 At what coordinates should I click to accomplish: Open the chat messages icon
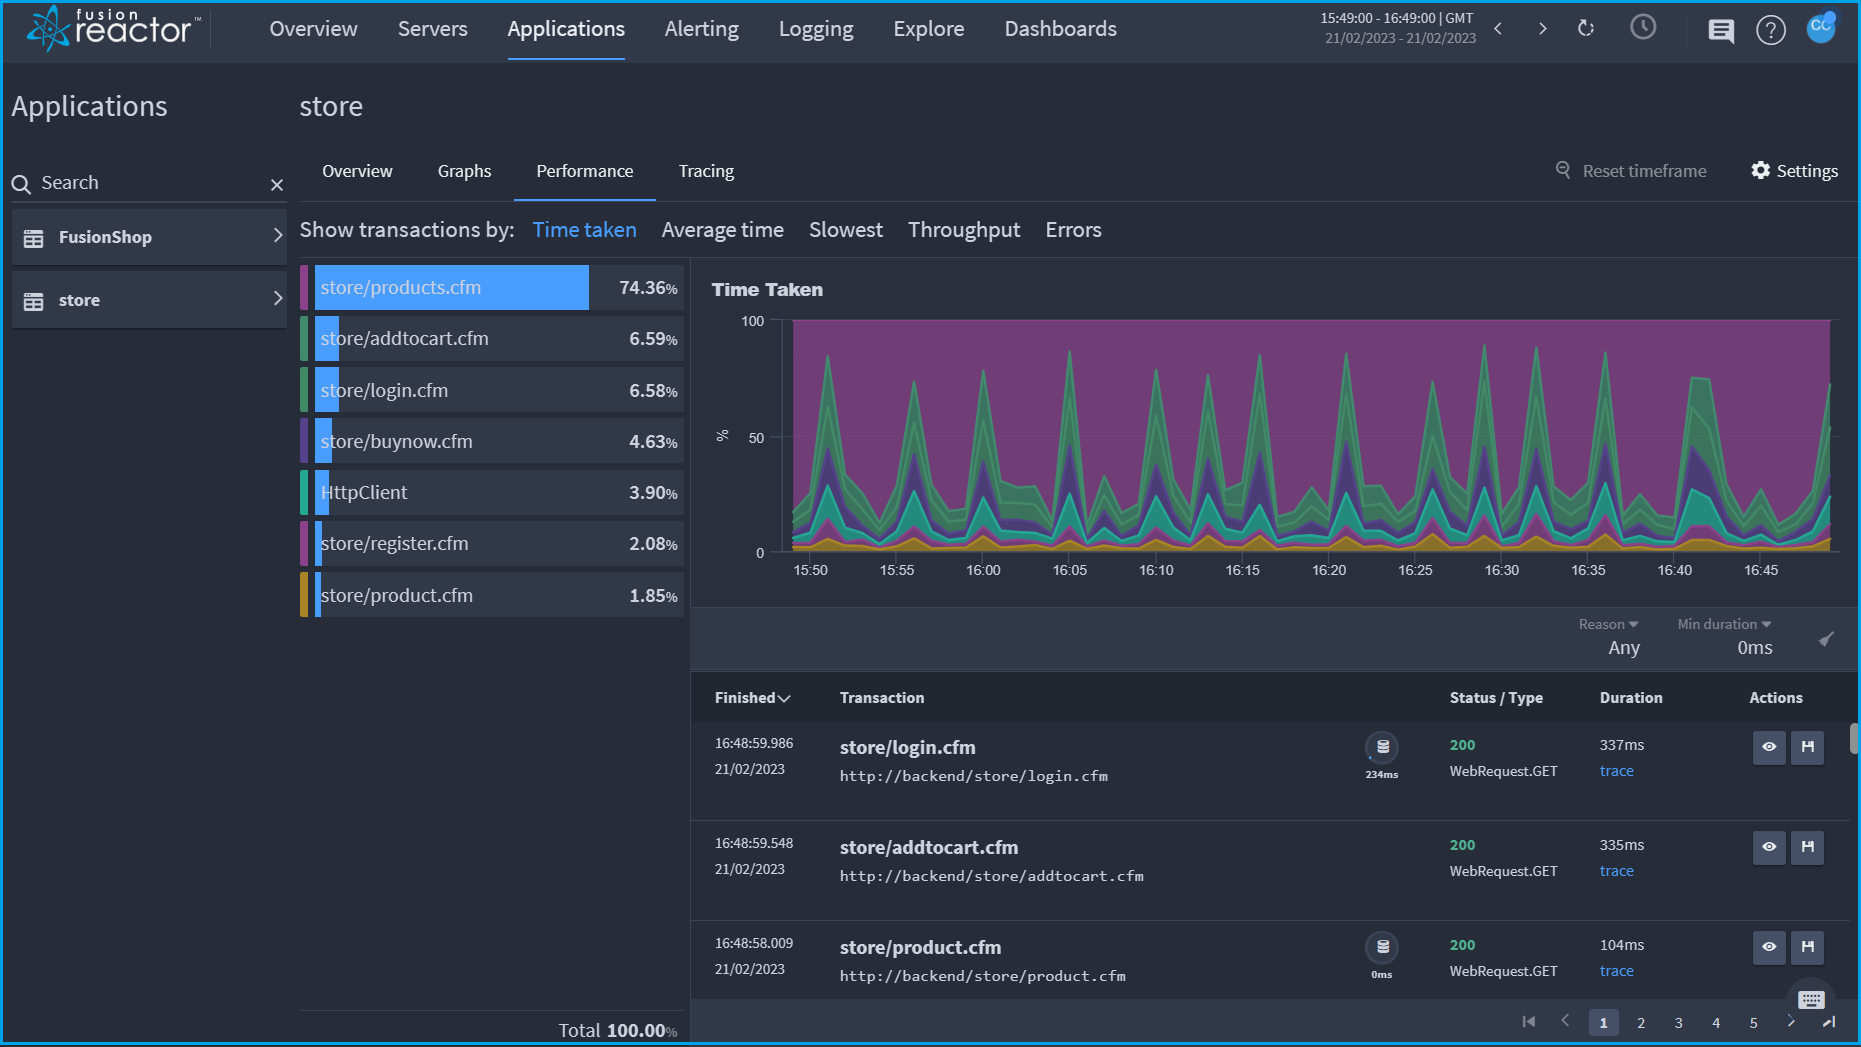pyautogui.click(x=1721, y=31)
